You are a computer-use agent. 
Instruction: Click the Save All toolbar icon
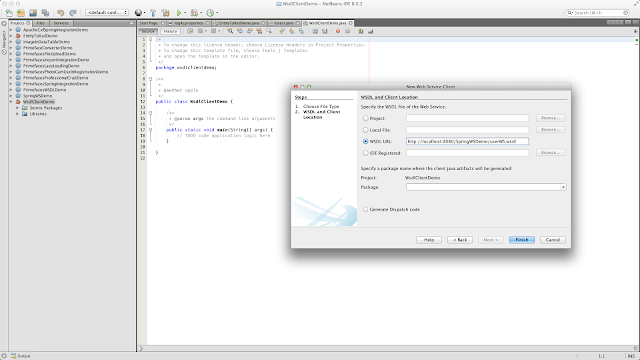point(45,13)
